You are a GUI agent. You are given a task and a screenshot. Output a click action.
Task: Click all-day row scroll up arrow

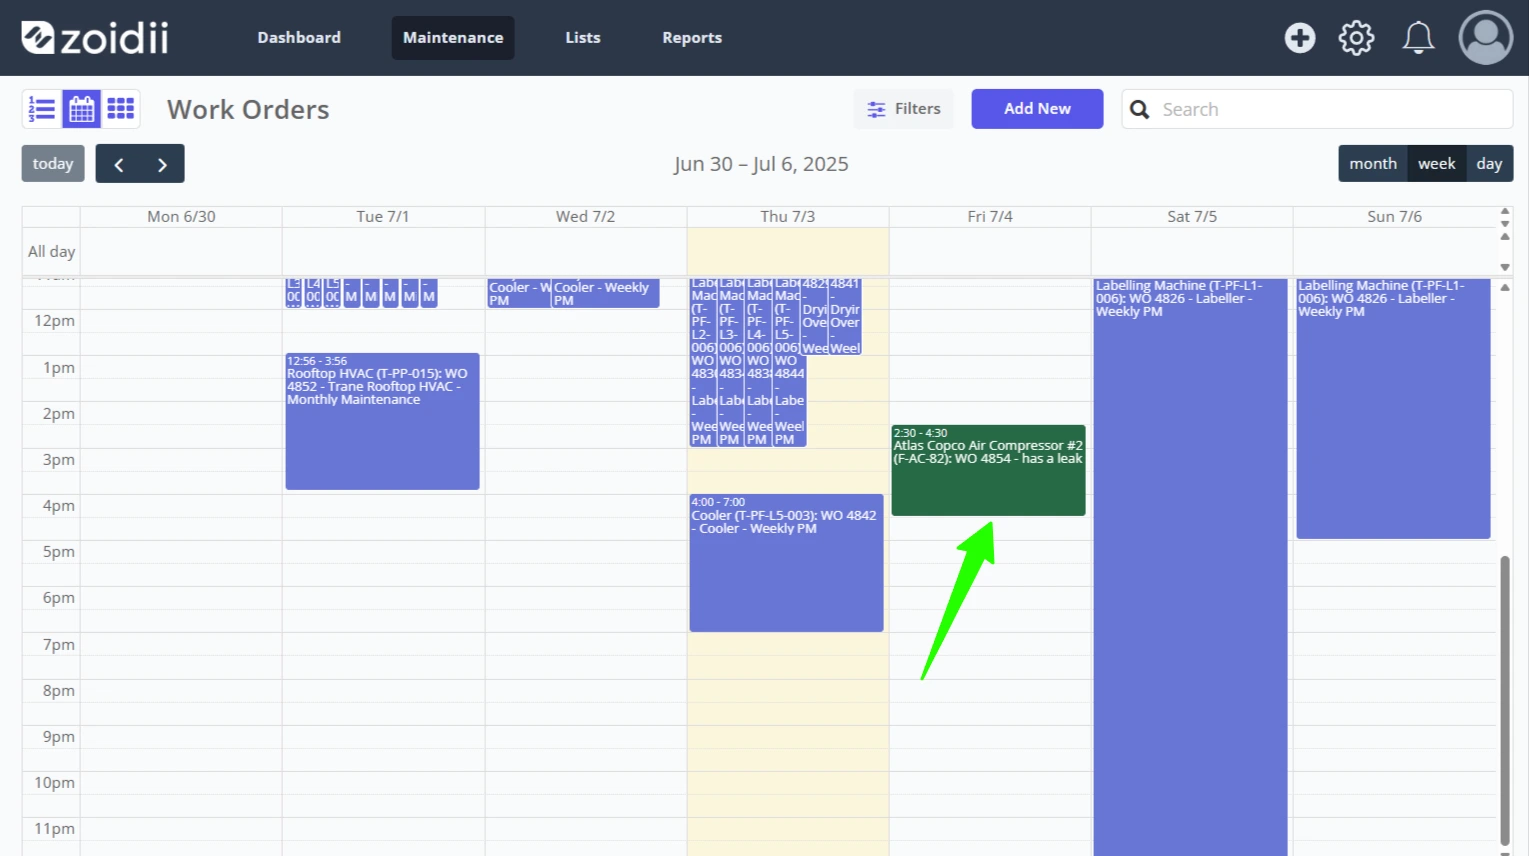1505,237
